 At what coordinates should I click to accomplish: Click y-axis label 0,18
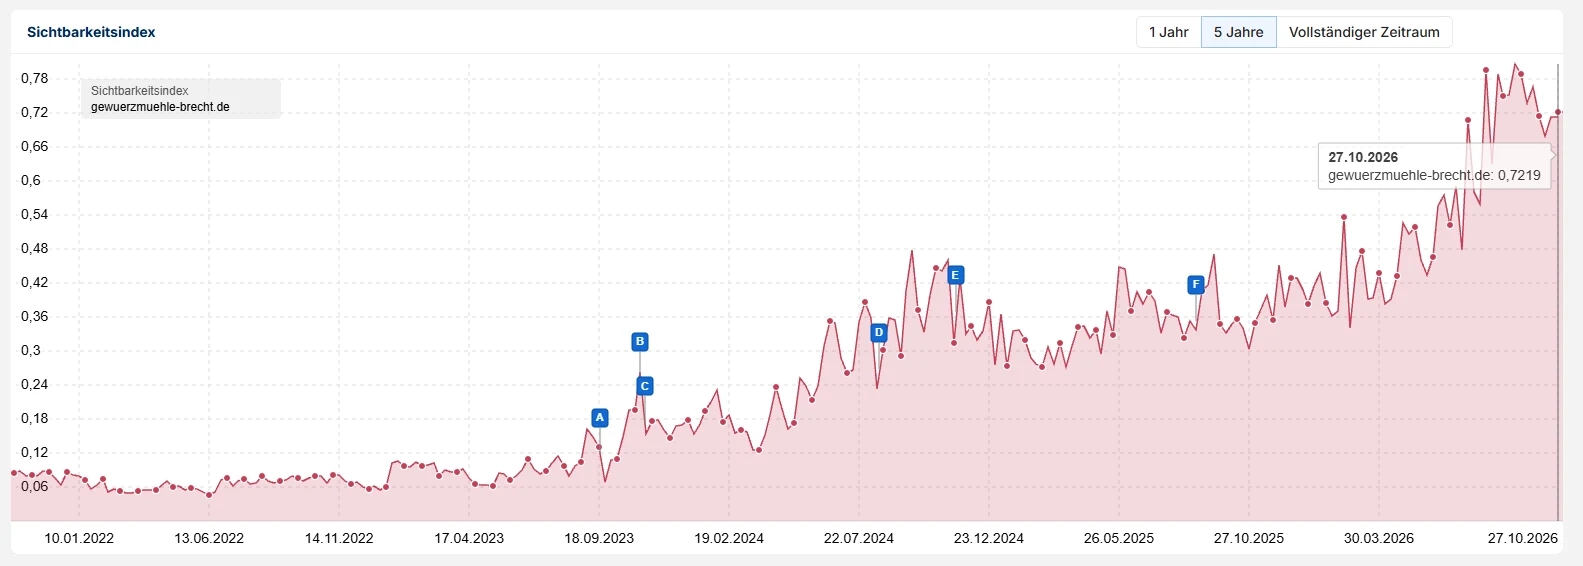[35, 418]
